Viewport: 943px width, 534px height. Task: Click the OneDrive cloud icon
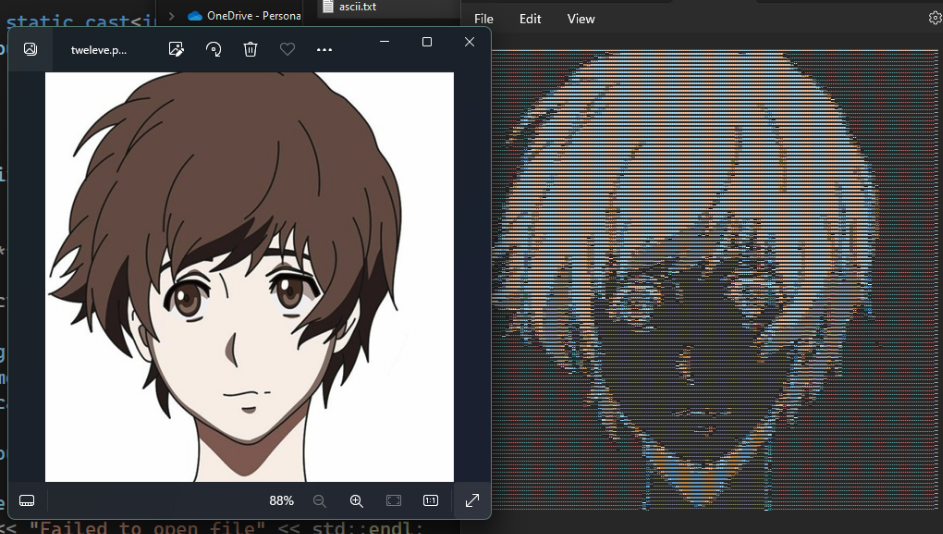pos(195,16)
